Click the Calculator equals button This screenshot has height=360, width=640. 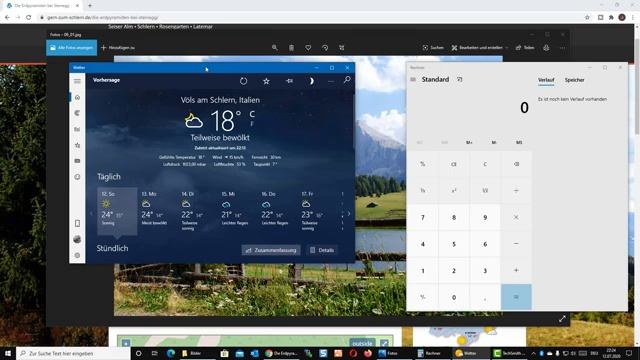pos(516,297)
